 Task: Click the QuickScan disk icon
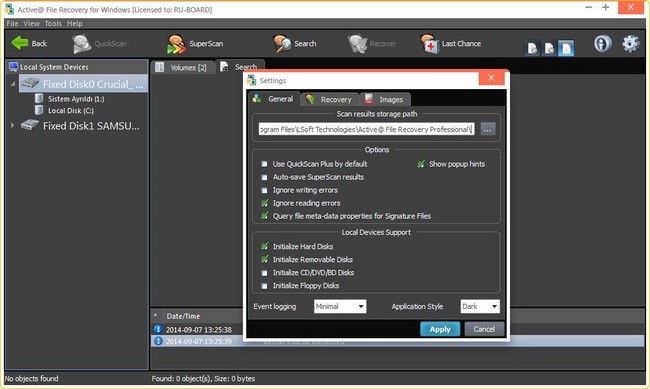coord(82,44)
